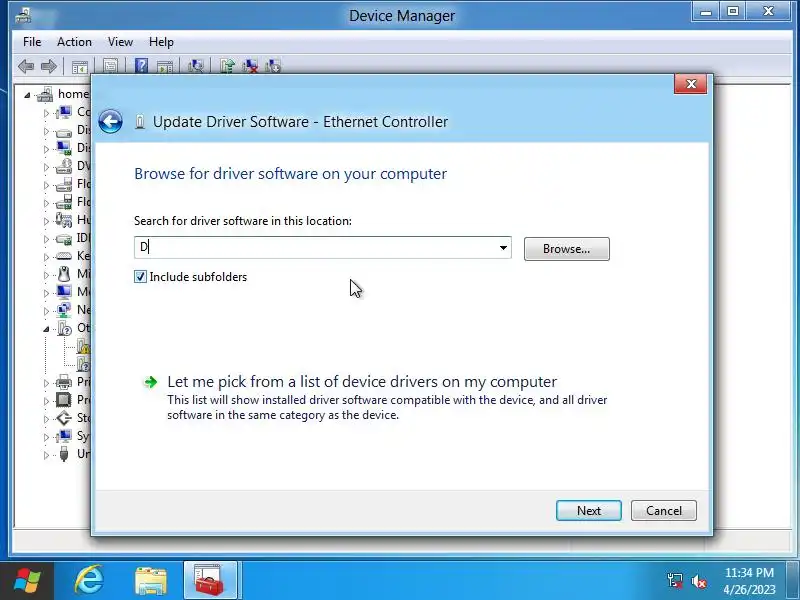This screenshot has width=800, height=600.
Task: Expand the Computer category node
Action: [46, 113]
